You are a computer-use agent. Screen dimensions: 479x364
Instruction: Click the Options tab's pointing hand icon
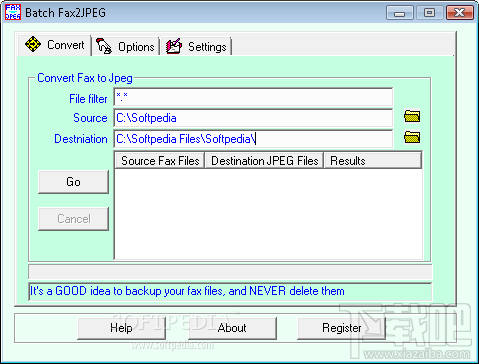point(104,46)
